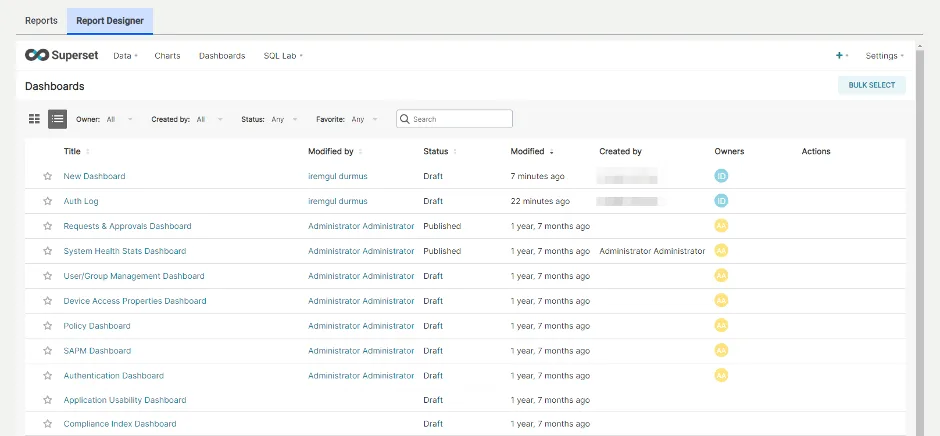The height and width of the screenshot is (436, 940).
Task: Sort the table by Title
Action: coord(77,151)
